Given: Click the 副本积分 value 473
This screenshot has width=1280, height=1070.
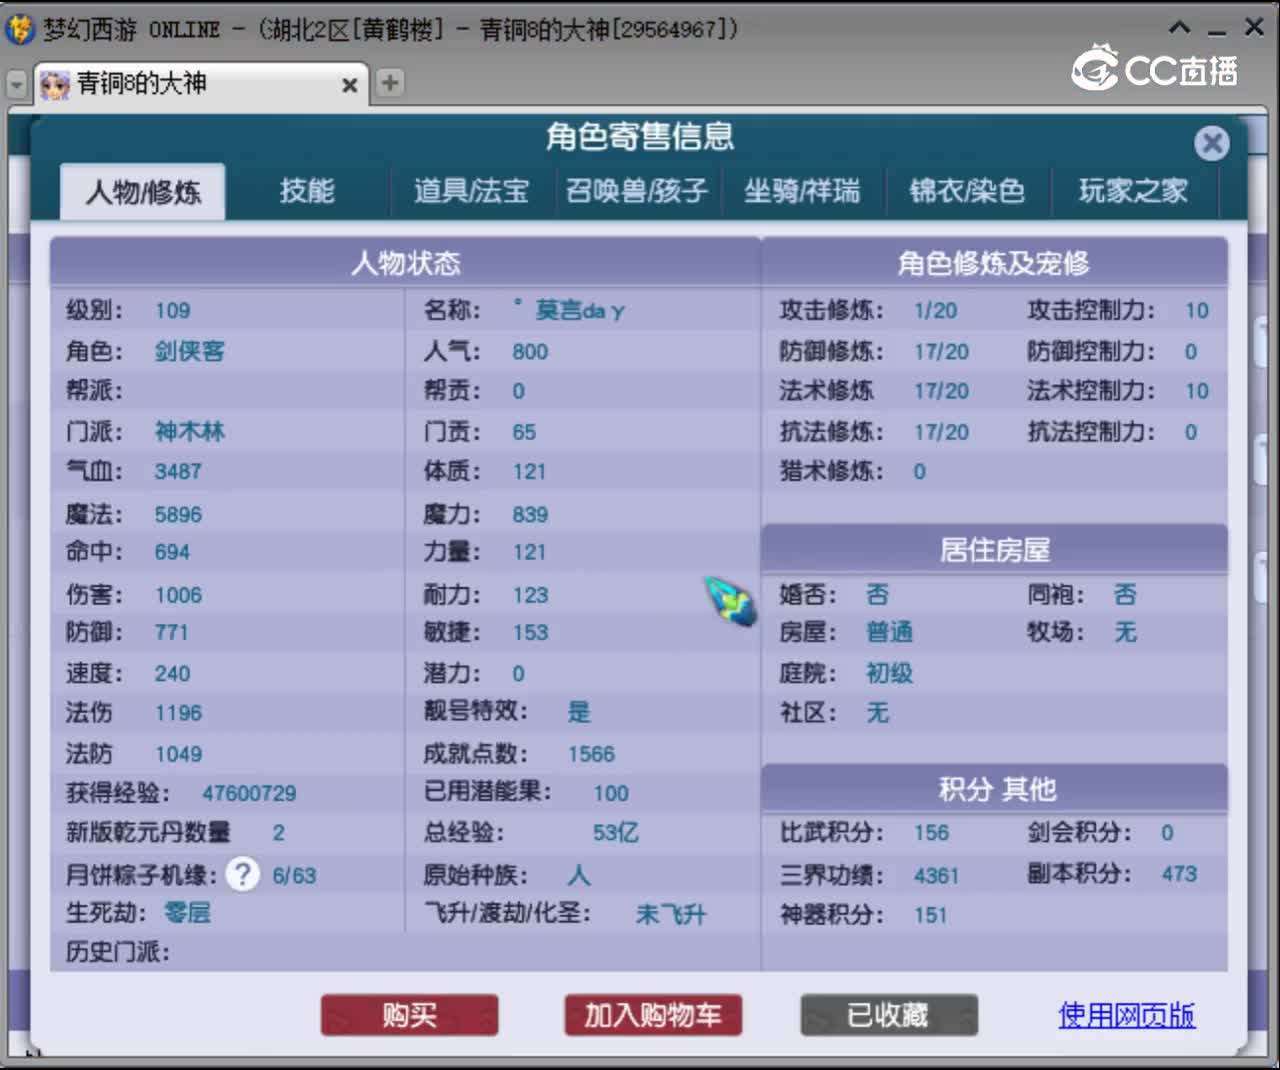Looking at the screenshot, I should point(1179,874).
